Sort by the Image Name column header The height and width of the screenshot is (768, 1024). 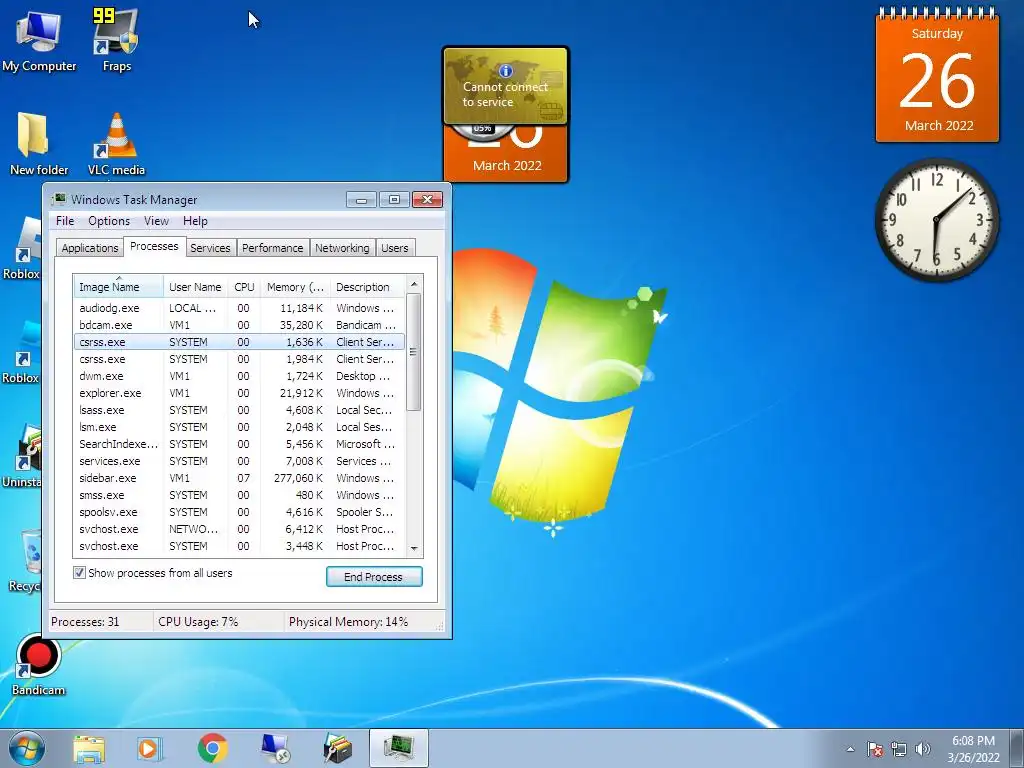click(118, 287)
